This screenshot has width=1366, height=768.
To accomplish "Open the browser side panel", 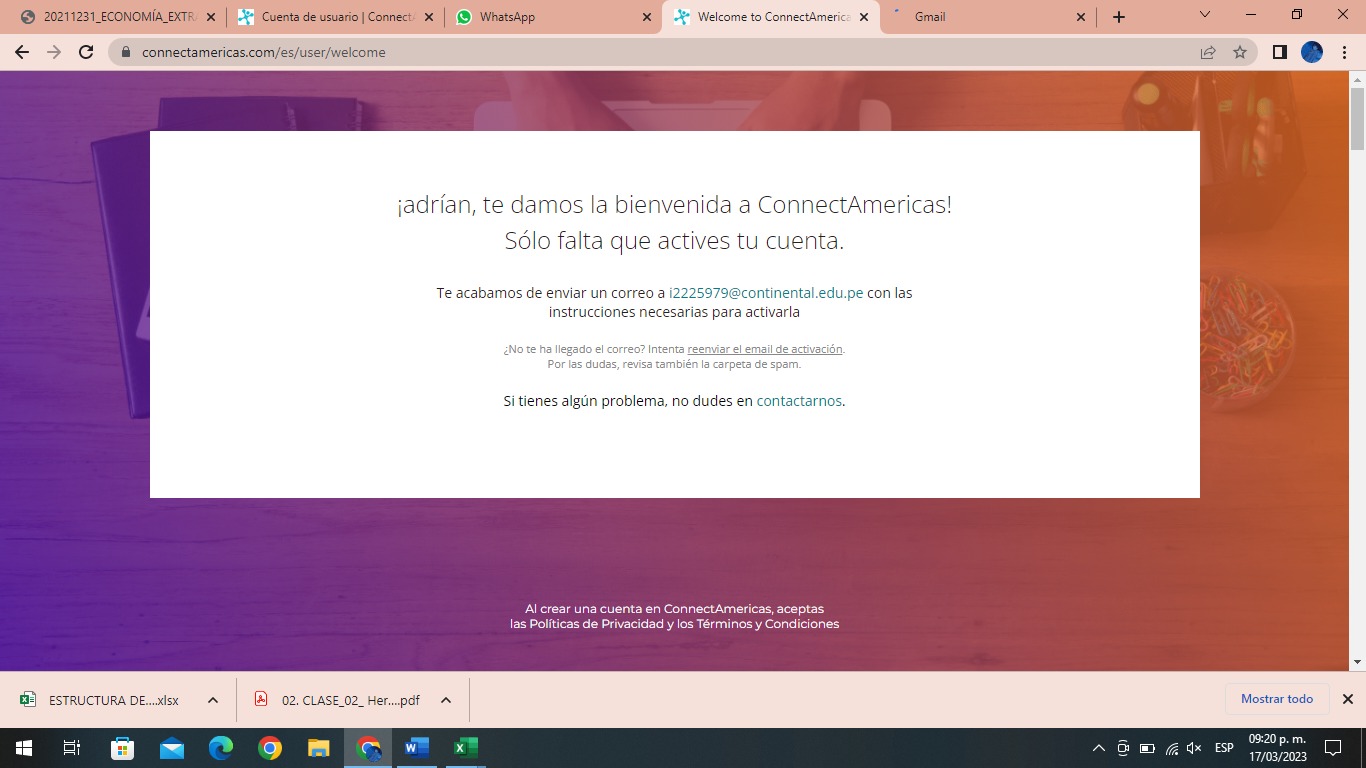I will click(1279, 52).
